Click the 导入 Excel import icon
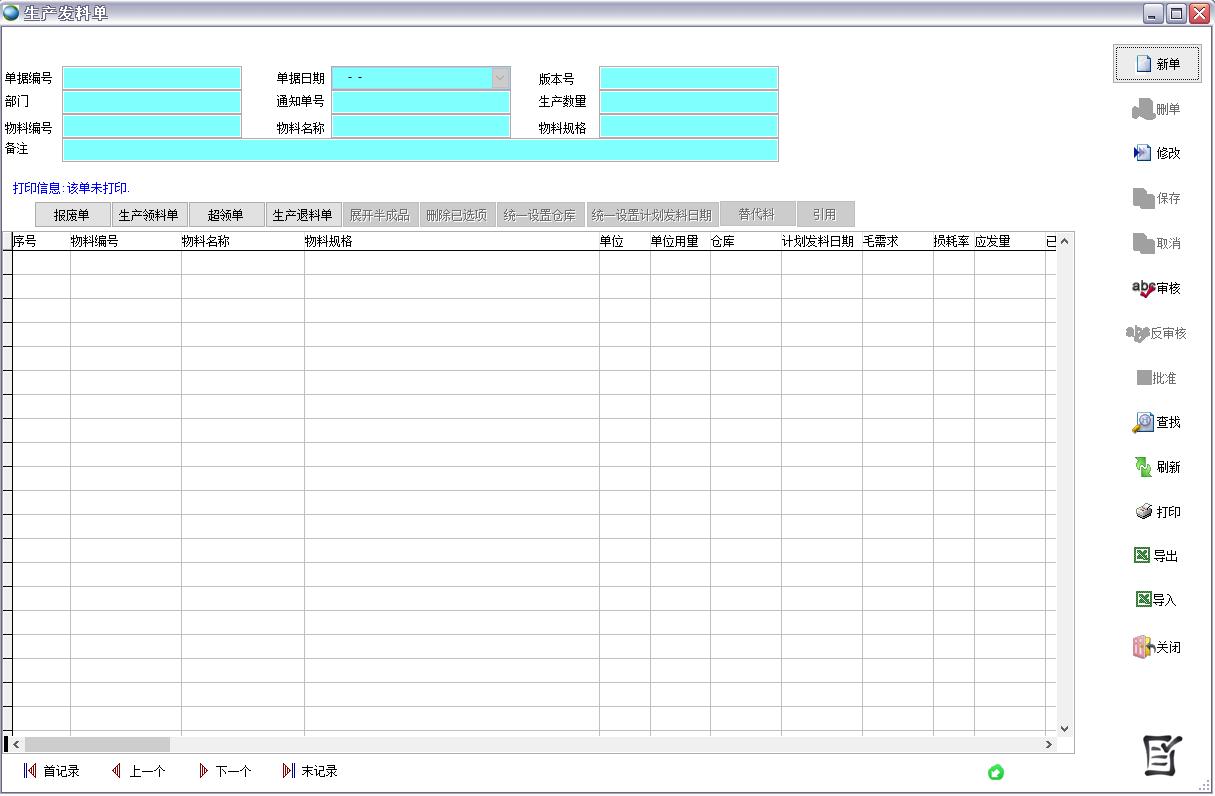The image size is (1215, 796). (1143, 600)
